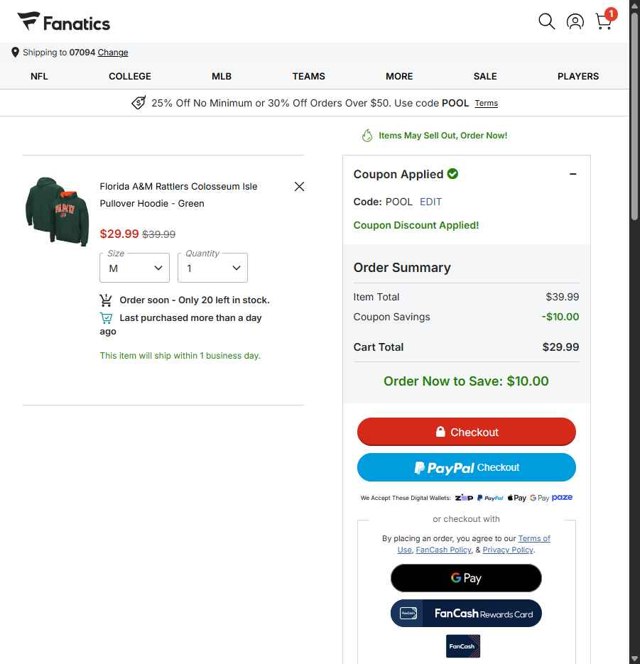
Task: Remove the hoodie with the X icon
Action: [x=299, y=186]
